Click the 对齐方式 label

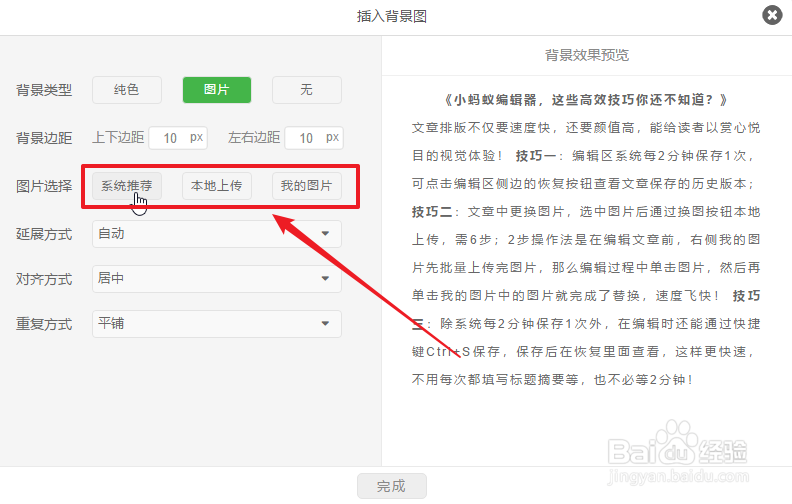pos(44,279)
